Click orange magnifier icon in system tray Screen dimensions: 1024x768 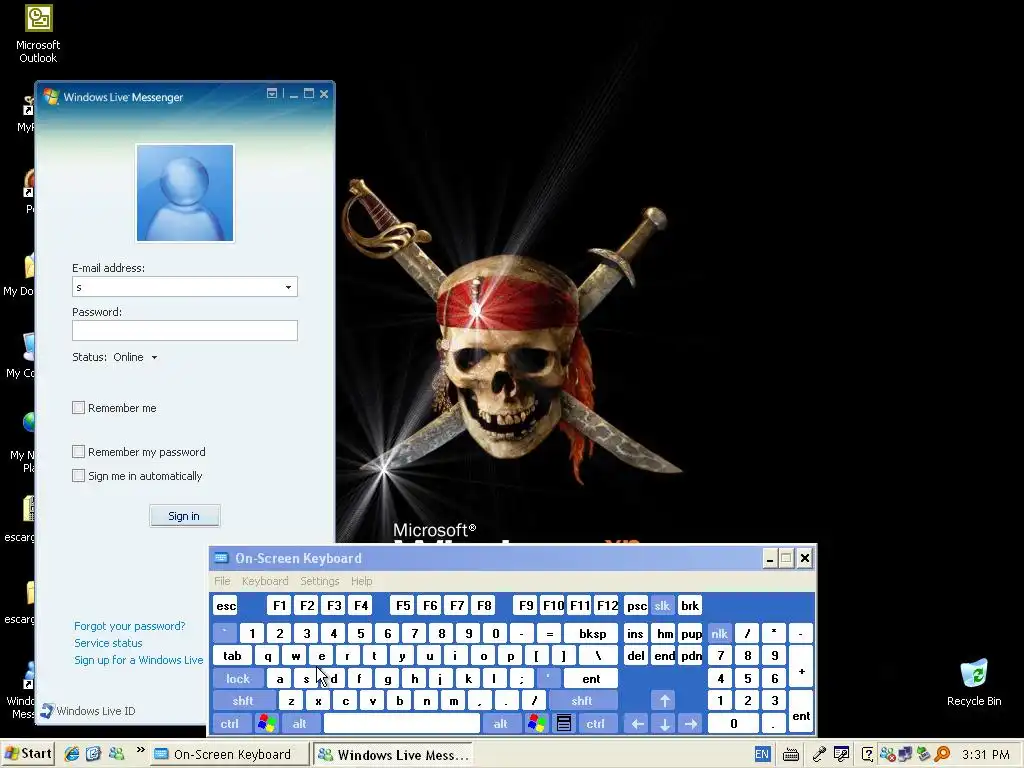point(942,755)
